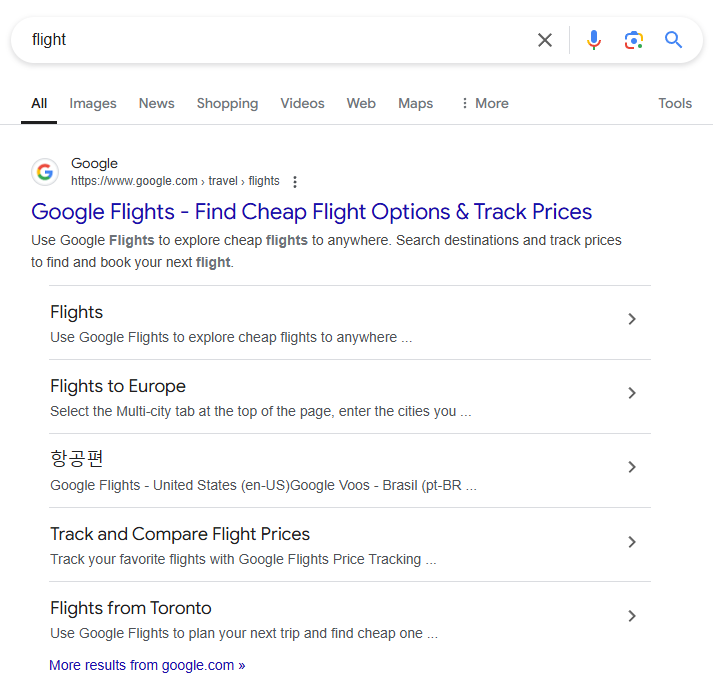Click the Google favicon in result

coord(45,172)
